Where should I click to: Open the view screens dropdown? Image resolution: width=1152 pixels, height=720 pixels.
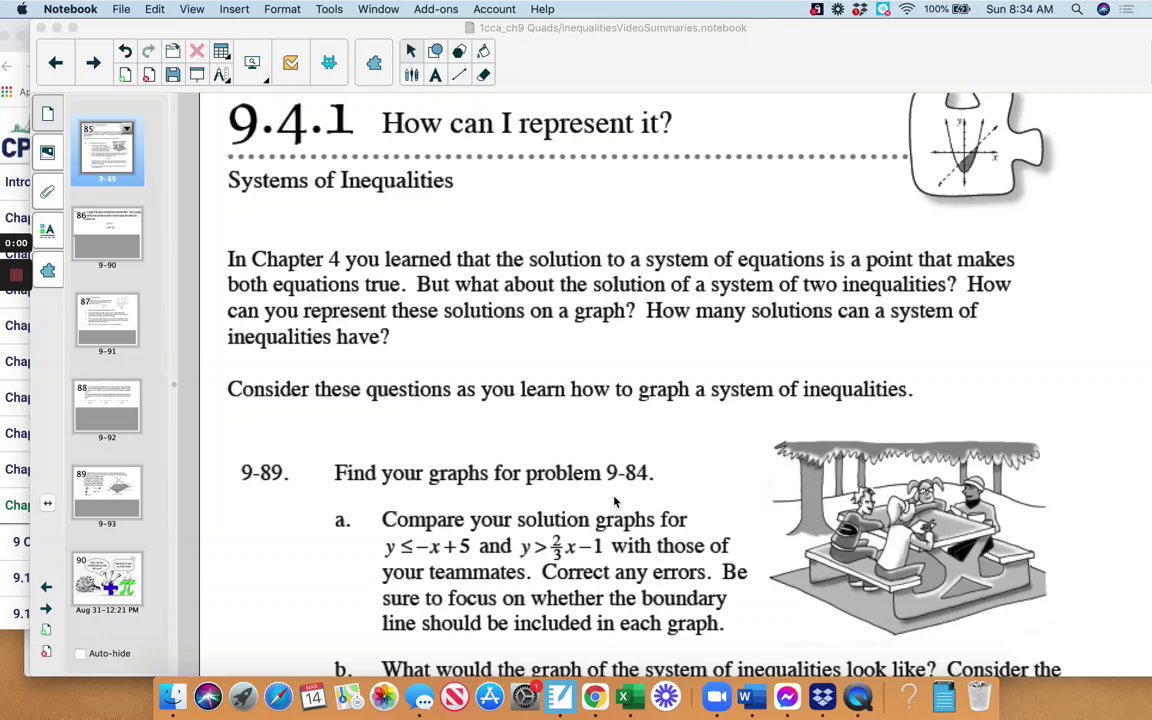[253, 63]
